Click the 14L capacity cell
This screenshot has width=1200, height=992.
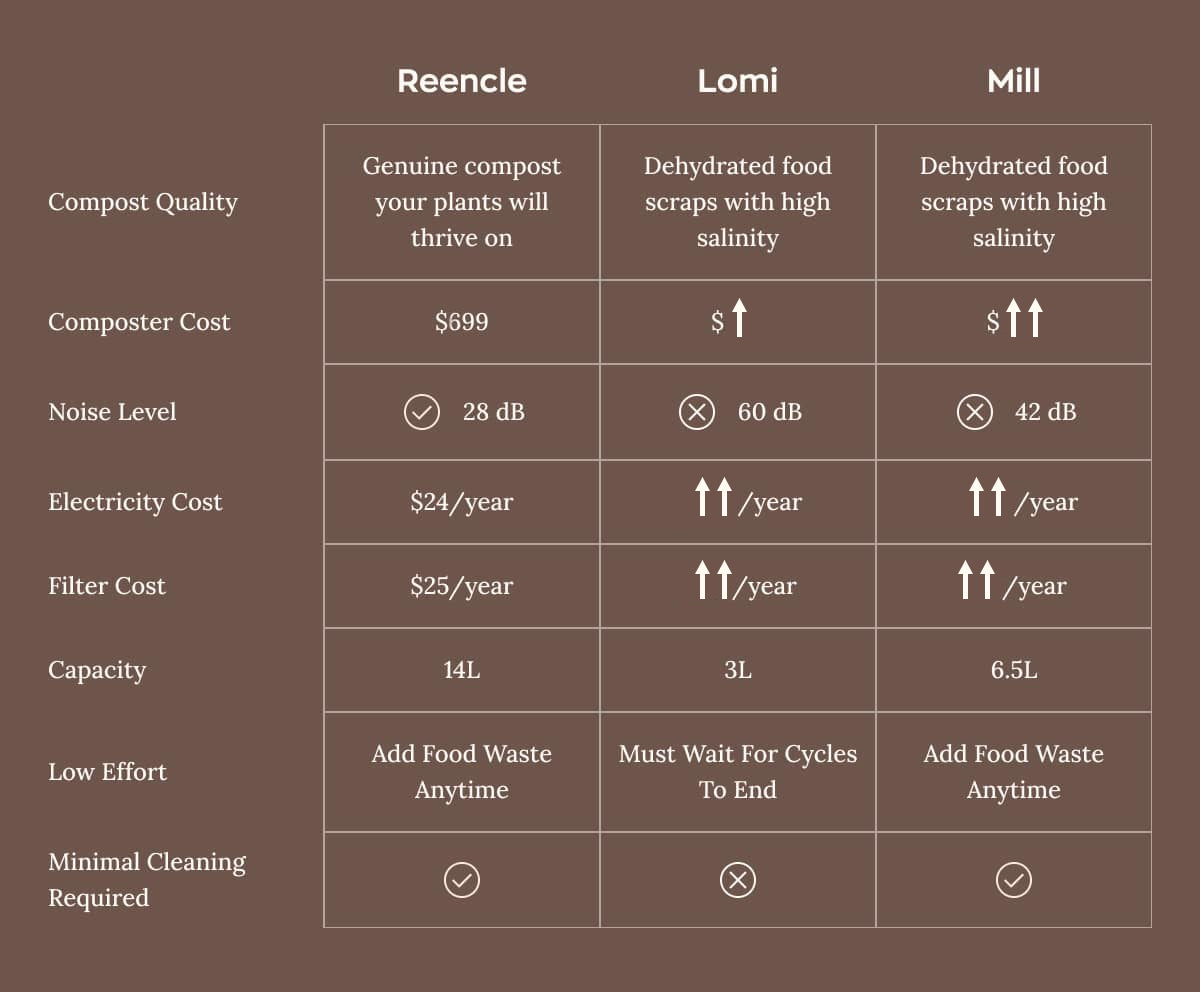click(462, 670)
